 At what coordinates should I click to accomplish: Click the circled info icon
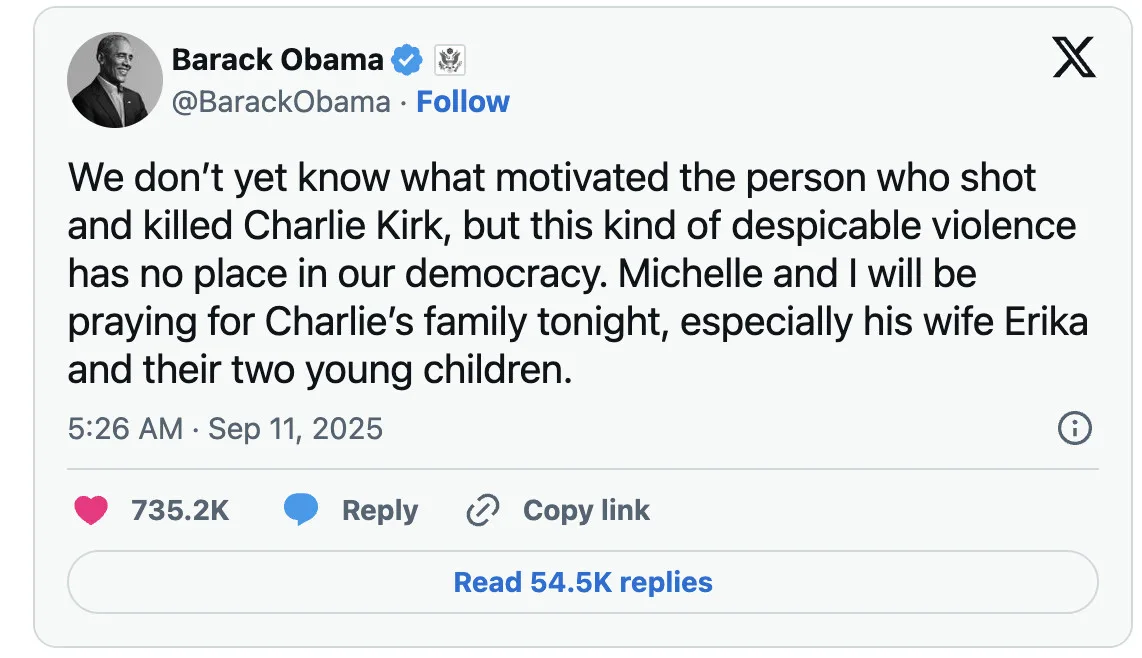pyautogui.click(x=1074, y=429)
